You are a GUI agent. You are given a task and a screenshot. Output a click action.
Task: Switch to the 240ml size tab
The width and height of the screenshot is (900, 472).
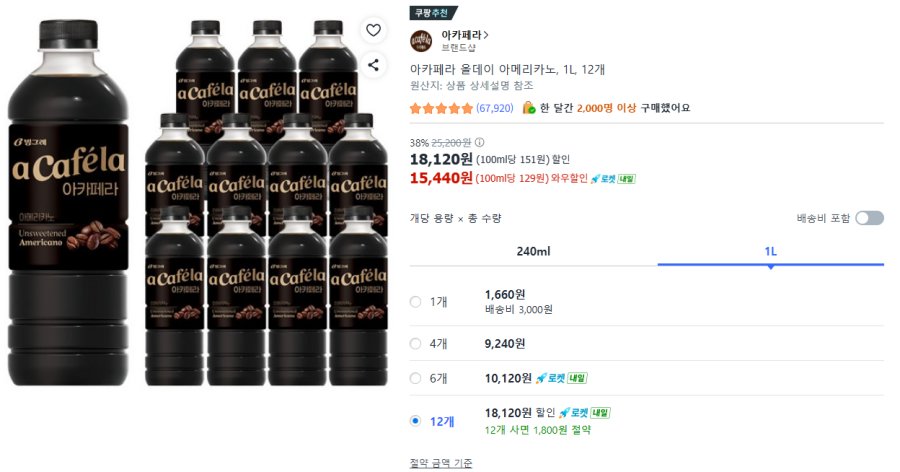pos(533,251)
